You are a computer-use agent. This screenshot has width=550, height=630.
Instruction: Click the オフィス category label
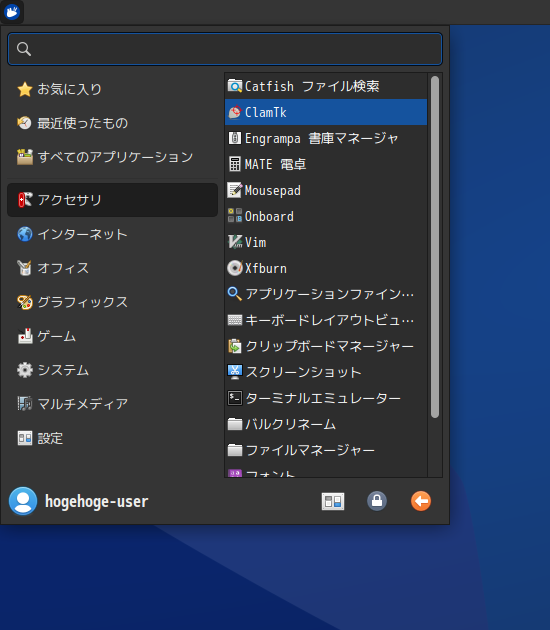pos(63,268)
